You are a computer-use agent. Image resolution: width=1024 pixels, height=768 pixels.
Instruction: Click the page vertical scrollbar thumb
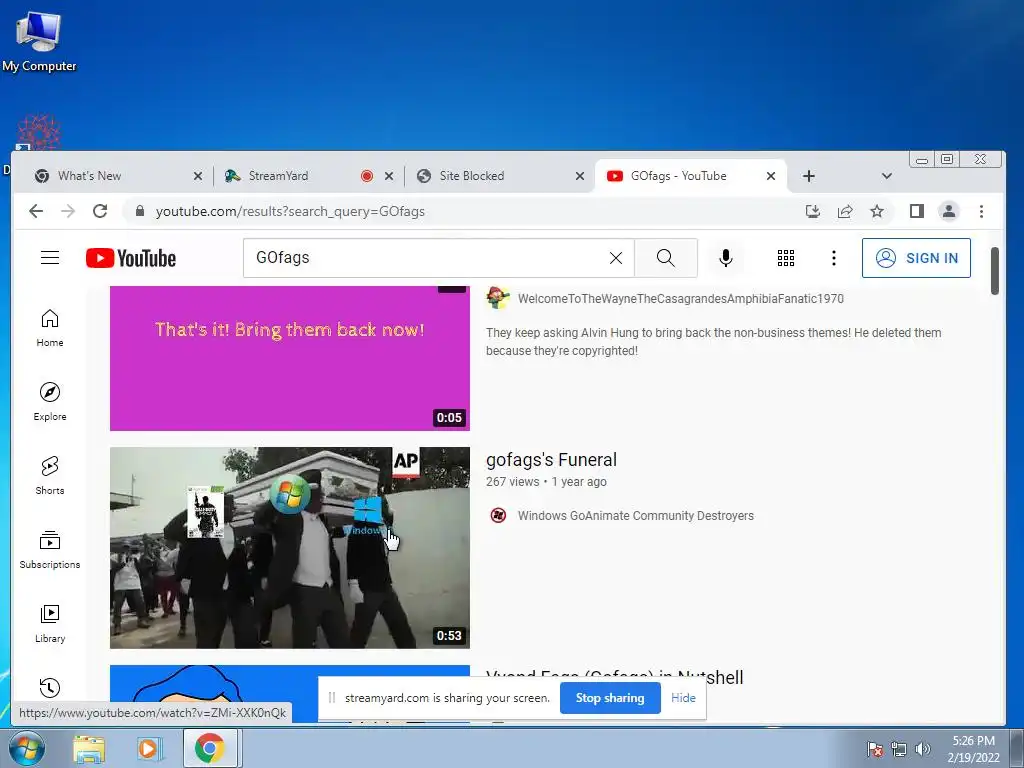[x=995, y=270]
